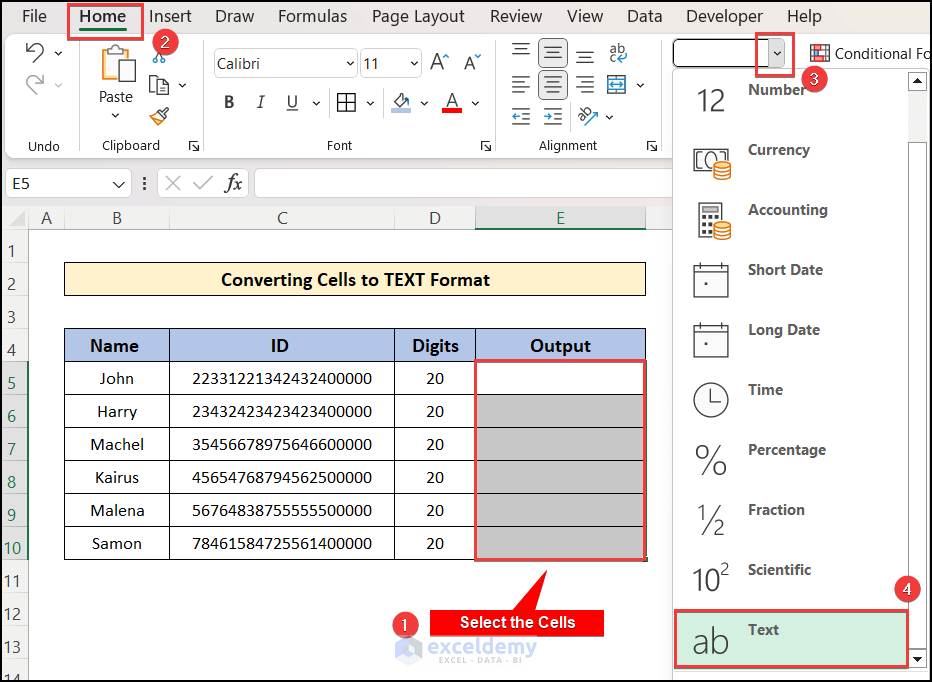This screenshot has width=932, height=682.
Task: Toggle Underline formatting
Action: (292, 103)
